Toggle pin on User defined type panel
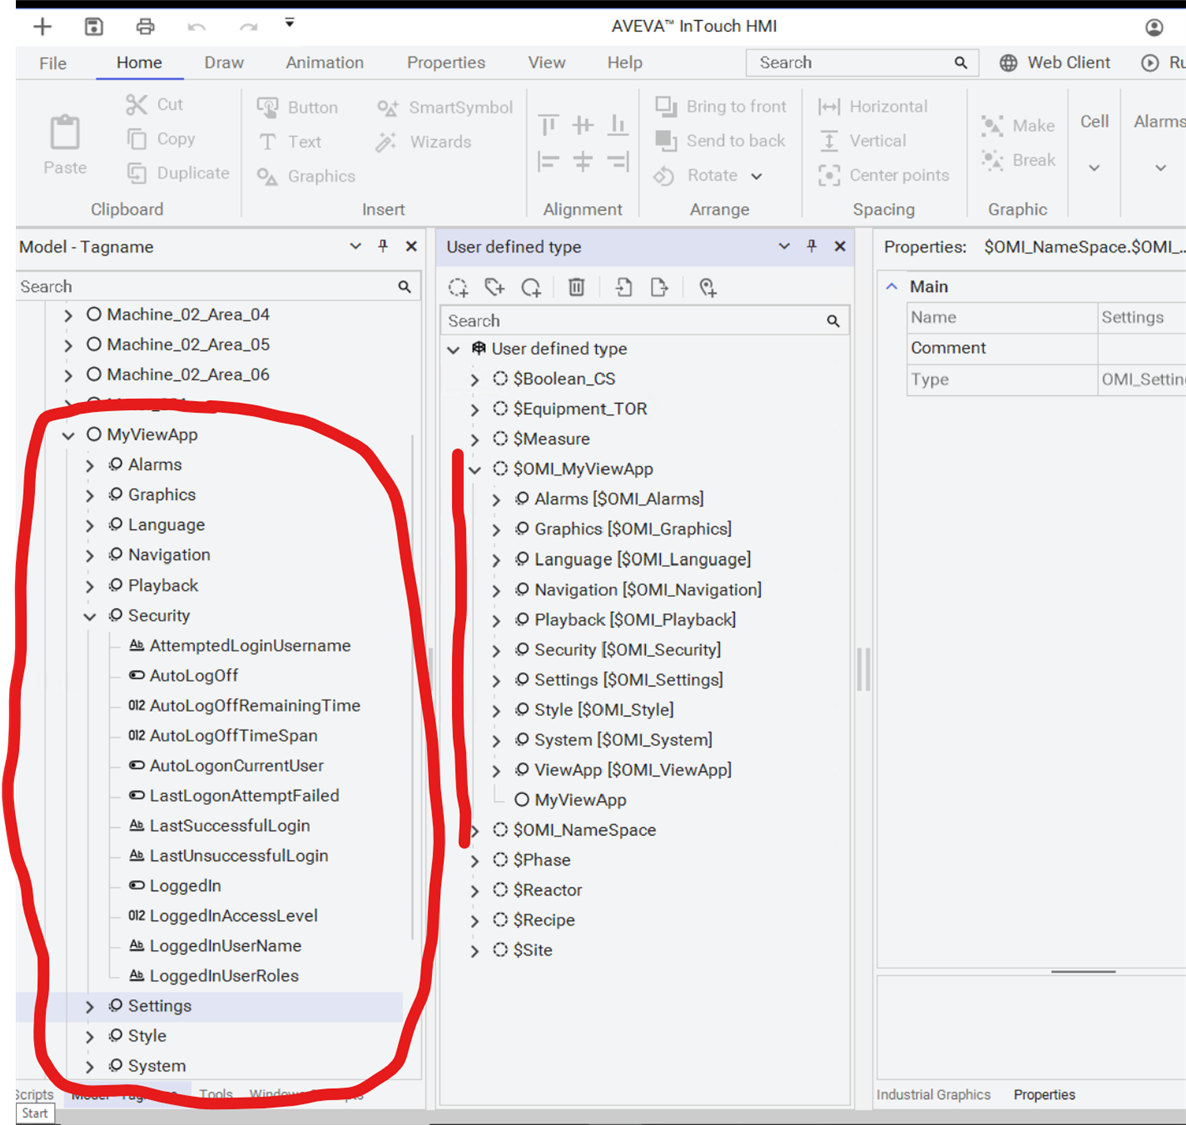 pos(812,246)
